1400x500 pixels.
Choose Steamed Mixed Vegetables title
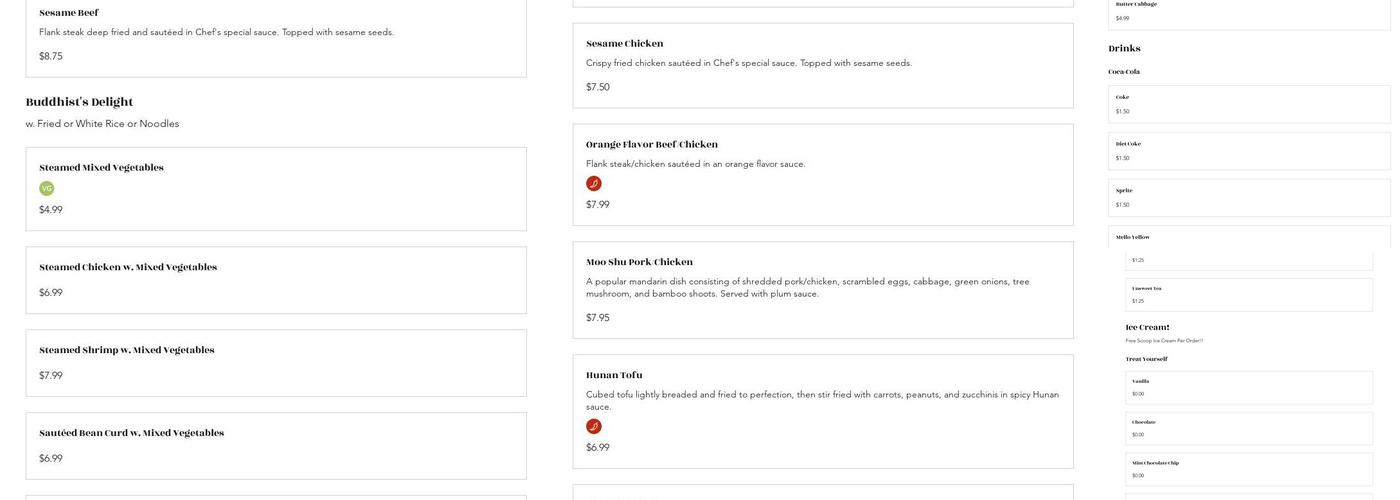coord(101,168)
